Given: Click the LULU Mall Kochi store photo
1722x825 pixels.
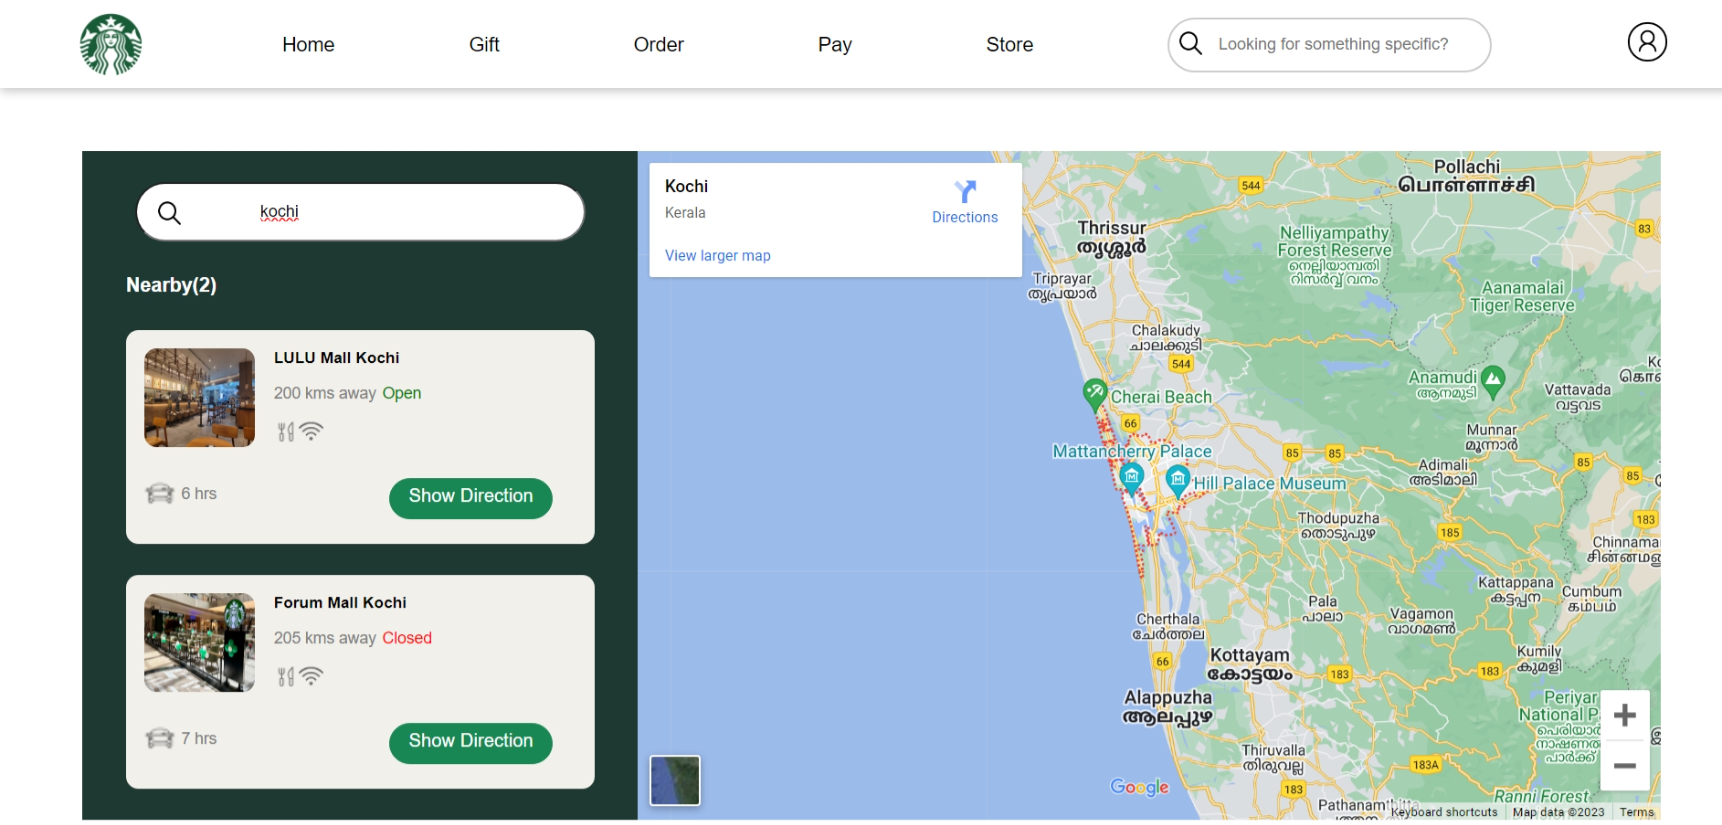Looking at the screenshot, I should coord(199,397).
